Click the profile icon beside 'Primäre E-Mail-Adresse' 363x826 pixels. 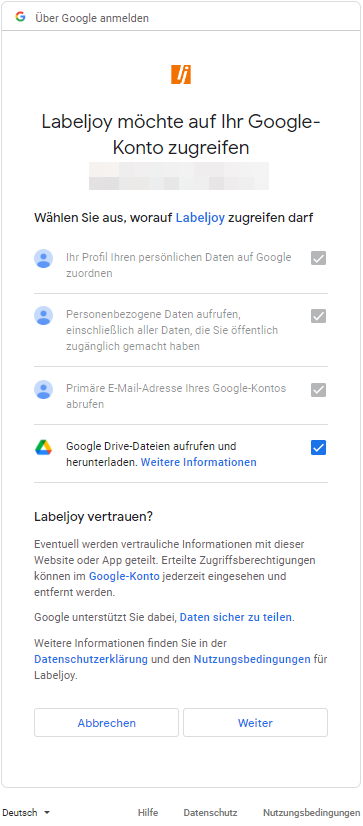tap(44, 390)
